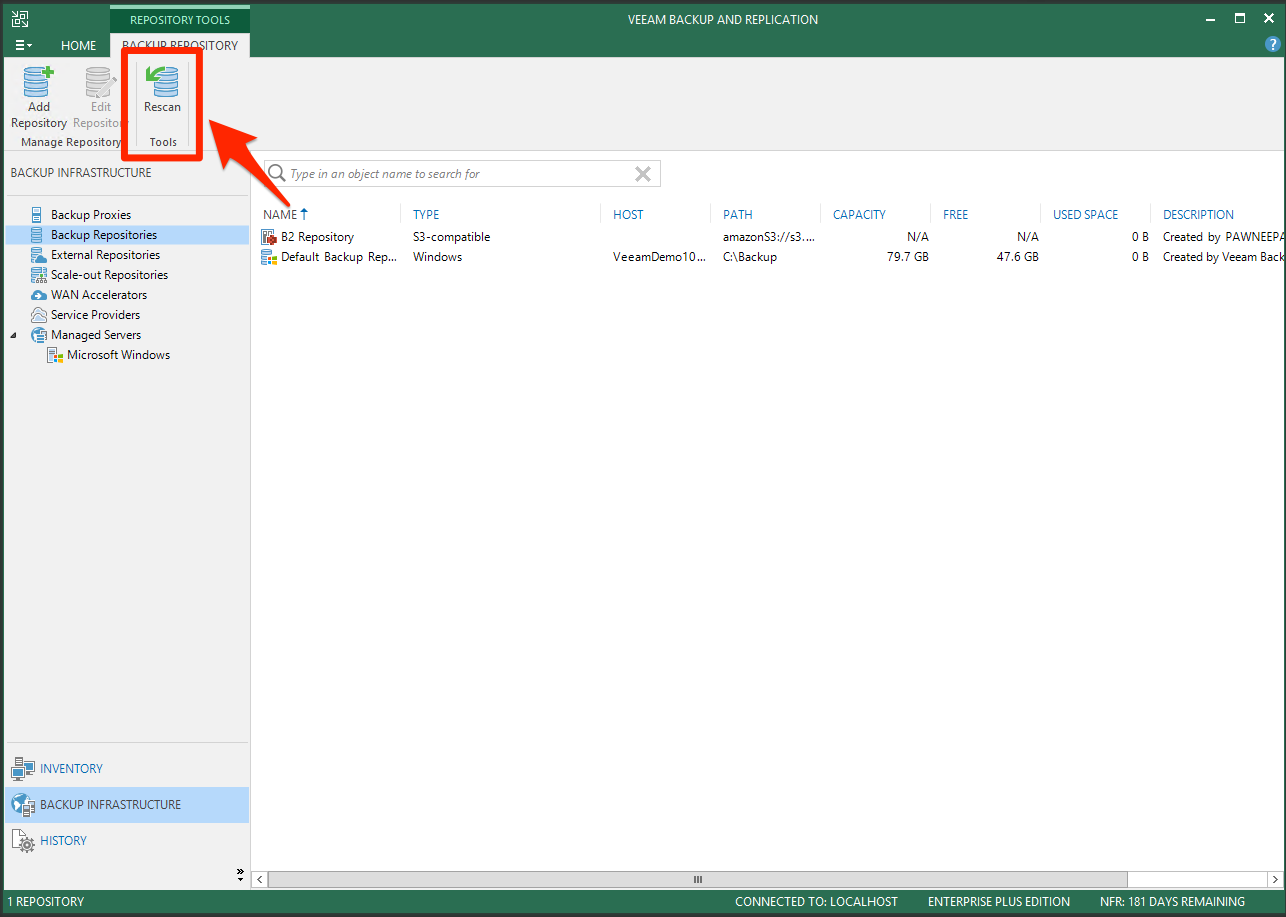This screenshot has height=917, width=1286.
Task: Select External Repositories tree node
Action: [x=105, y=255]
